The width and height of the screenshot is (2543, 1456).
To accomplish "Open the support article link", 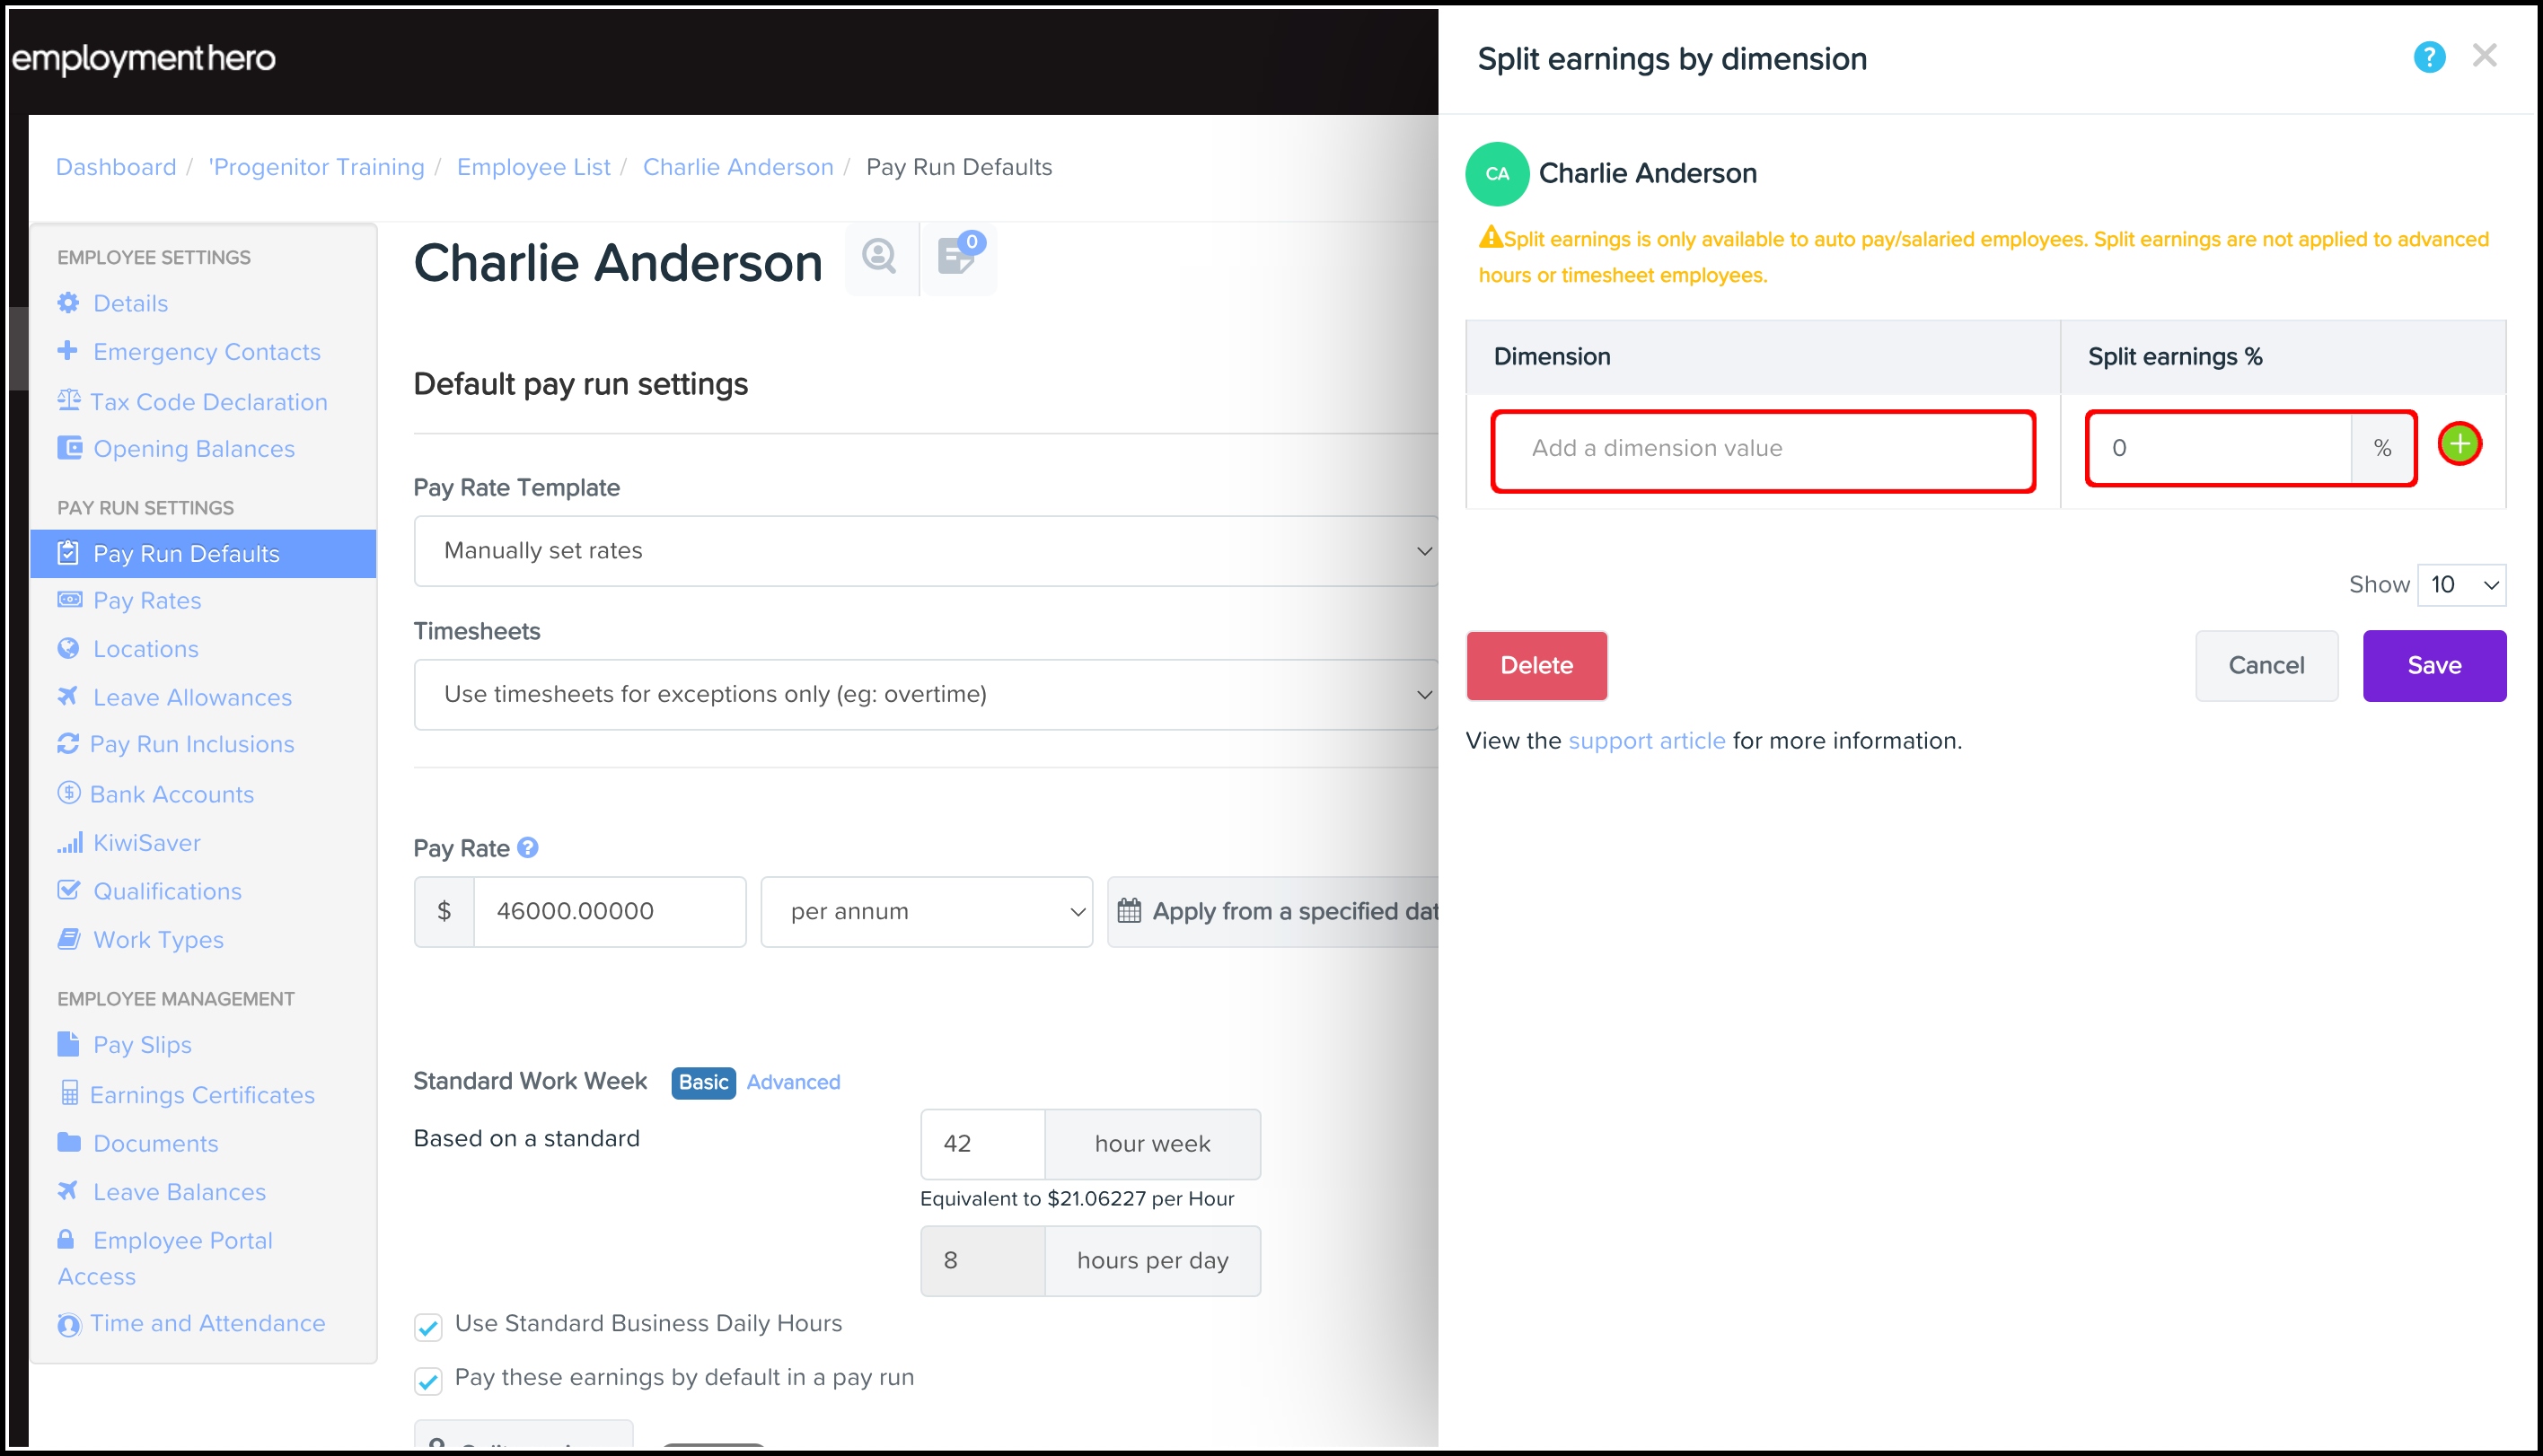I will coord(1645,741).
